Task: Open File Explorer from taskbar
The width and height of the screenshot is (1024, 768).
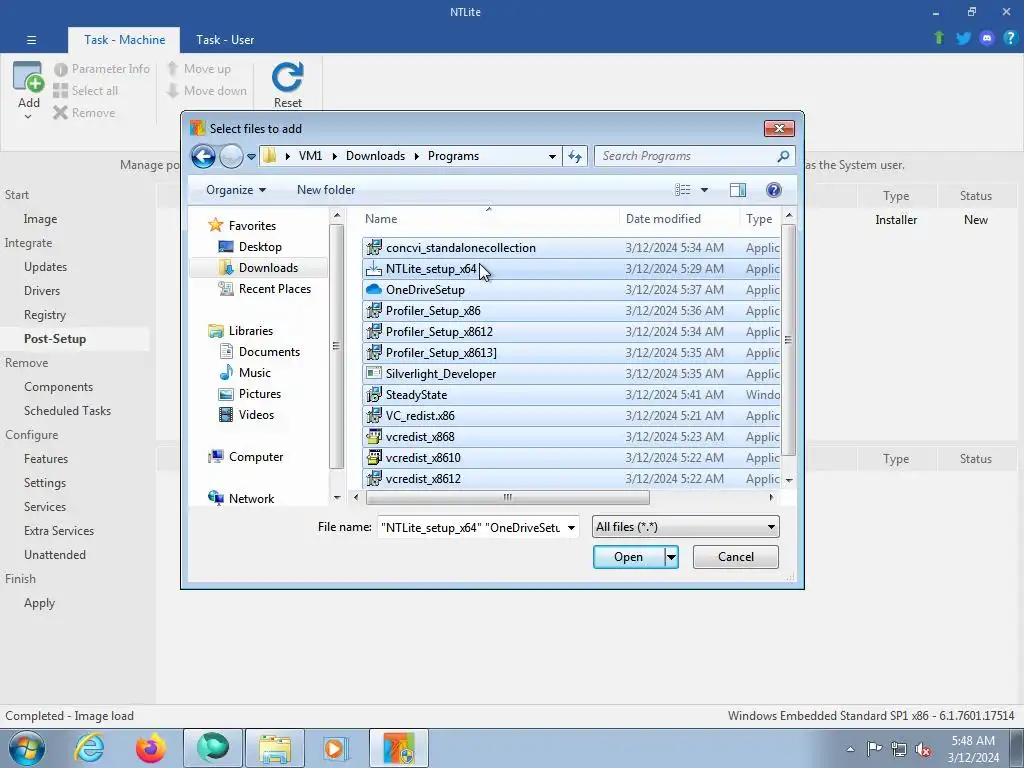Action: pos(275,748)
